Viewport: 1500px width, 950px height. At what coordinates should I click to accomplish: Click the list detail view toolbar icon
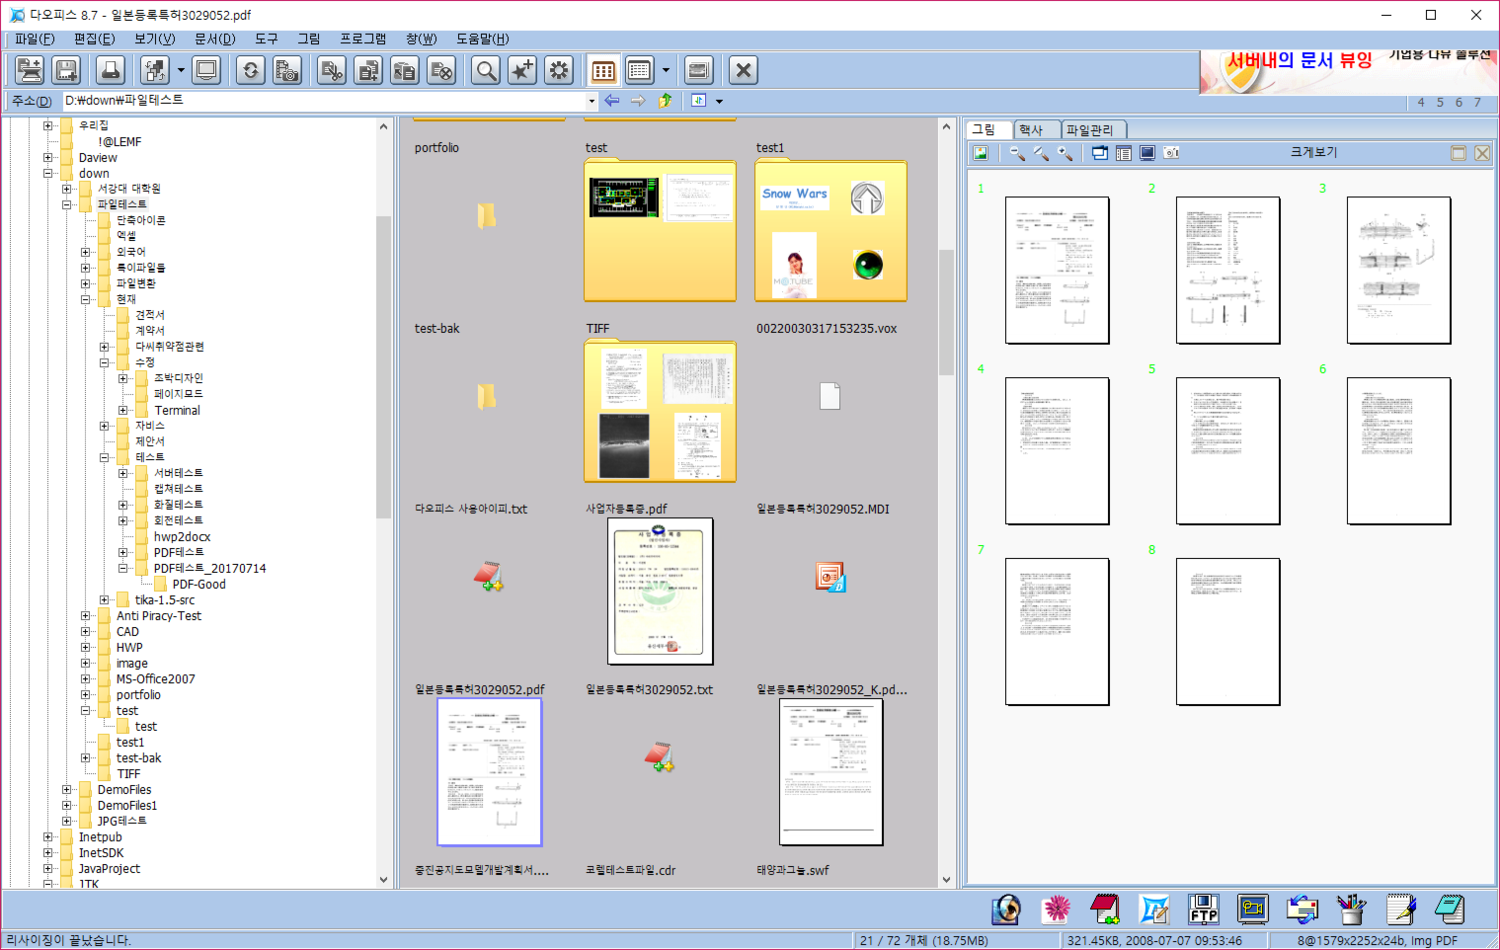(x=639, y=70)
